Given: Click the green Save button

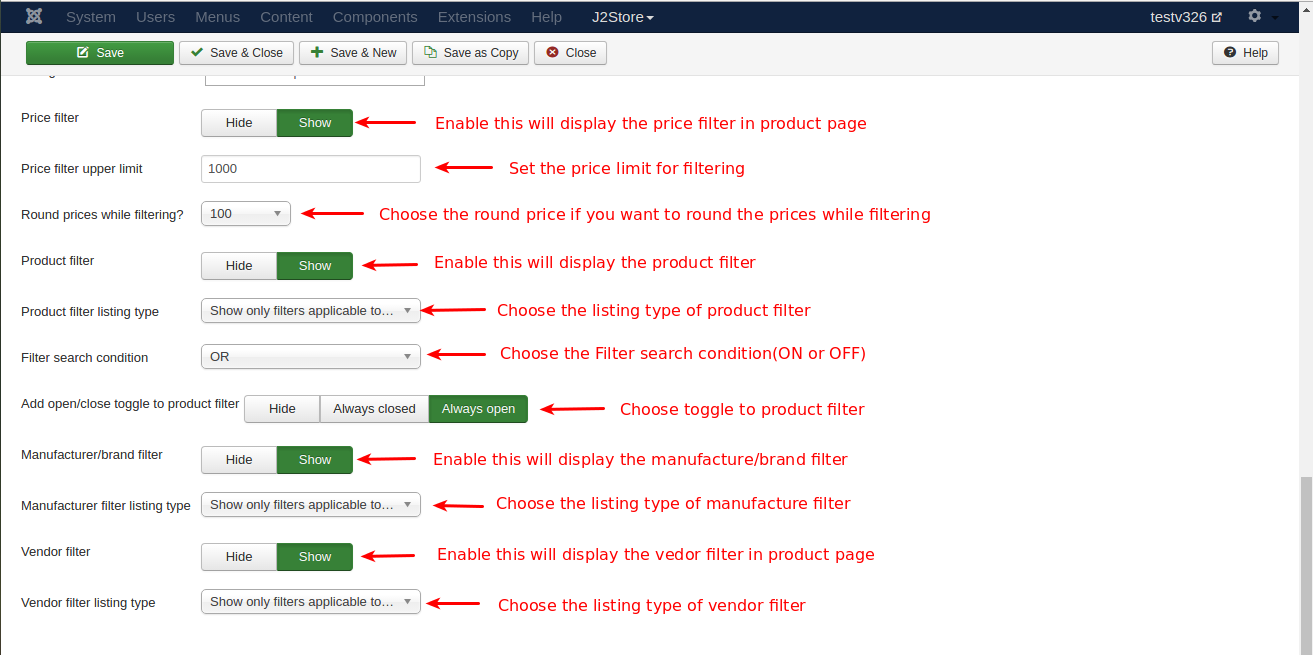Looking at the screenshot, I should pos(100,53).
